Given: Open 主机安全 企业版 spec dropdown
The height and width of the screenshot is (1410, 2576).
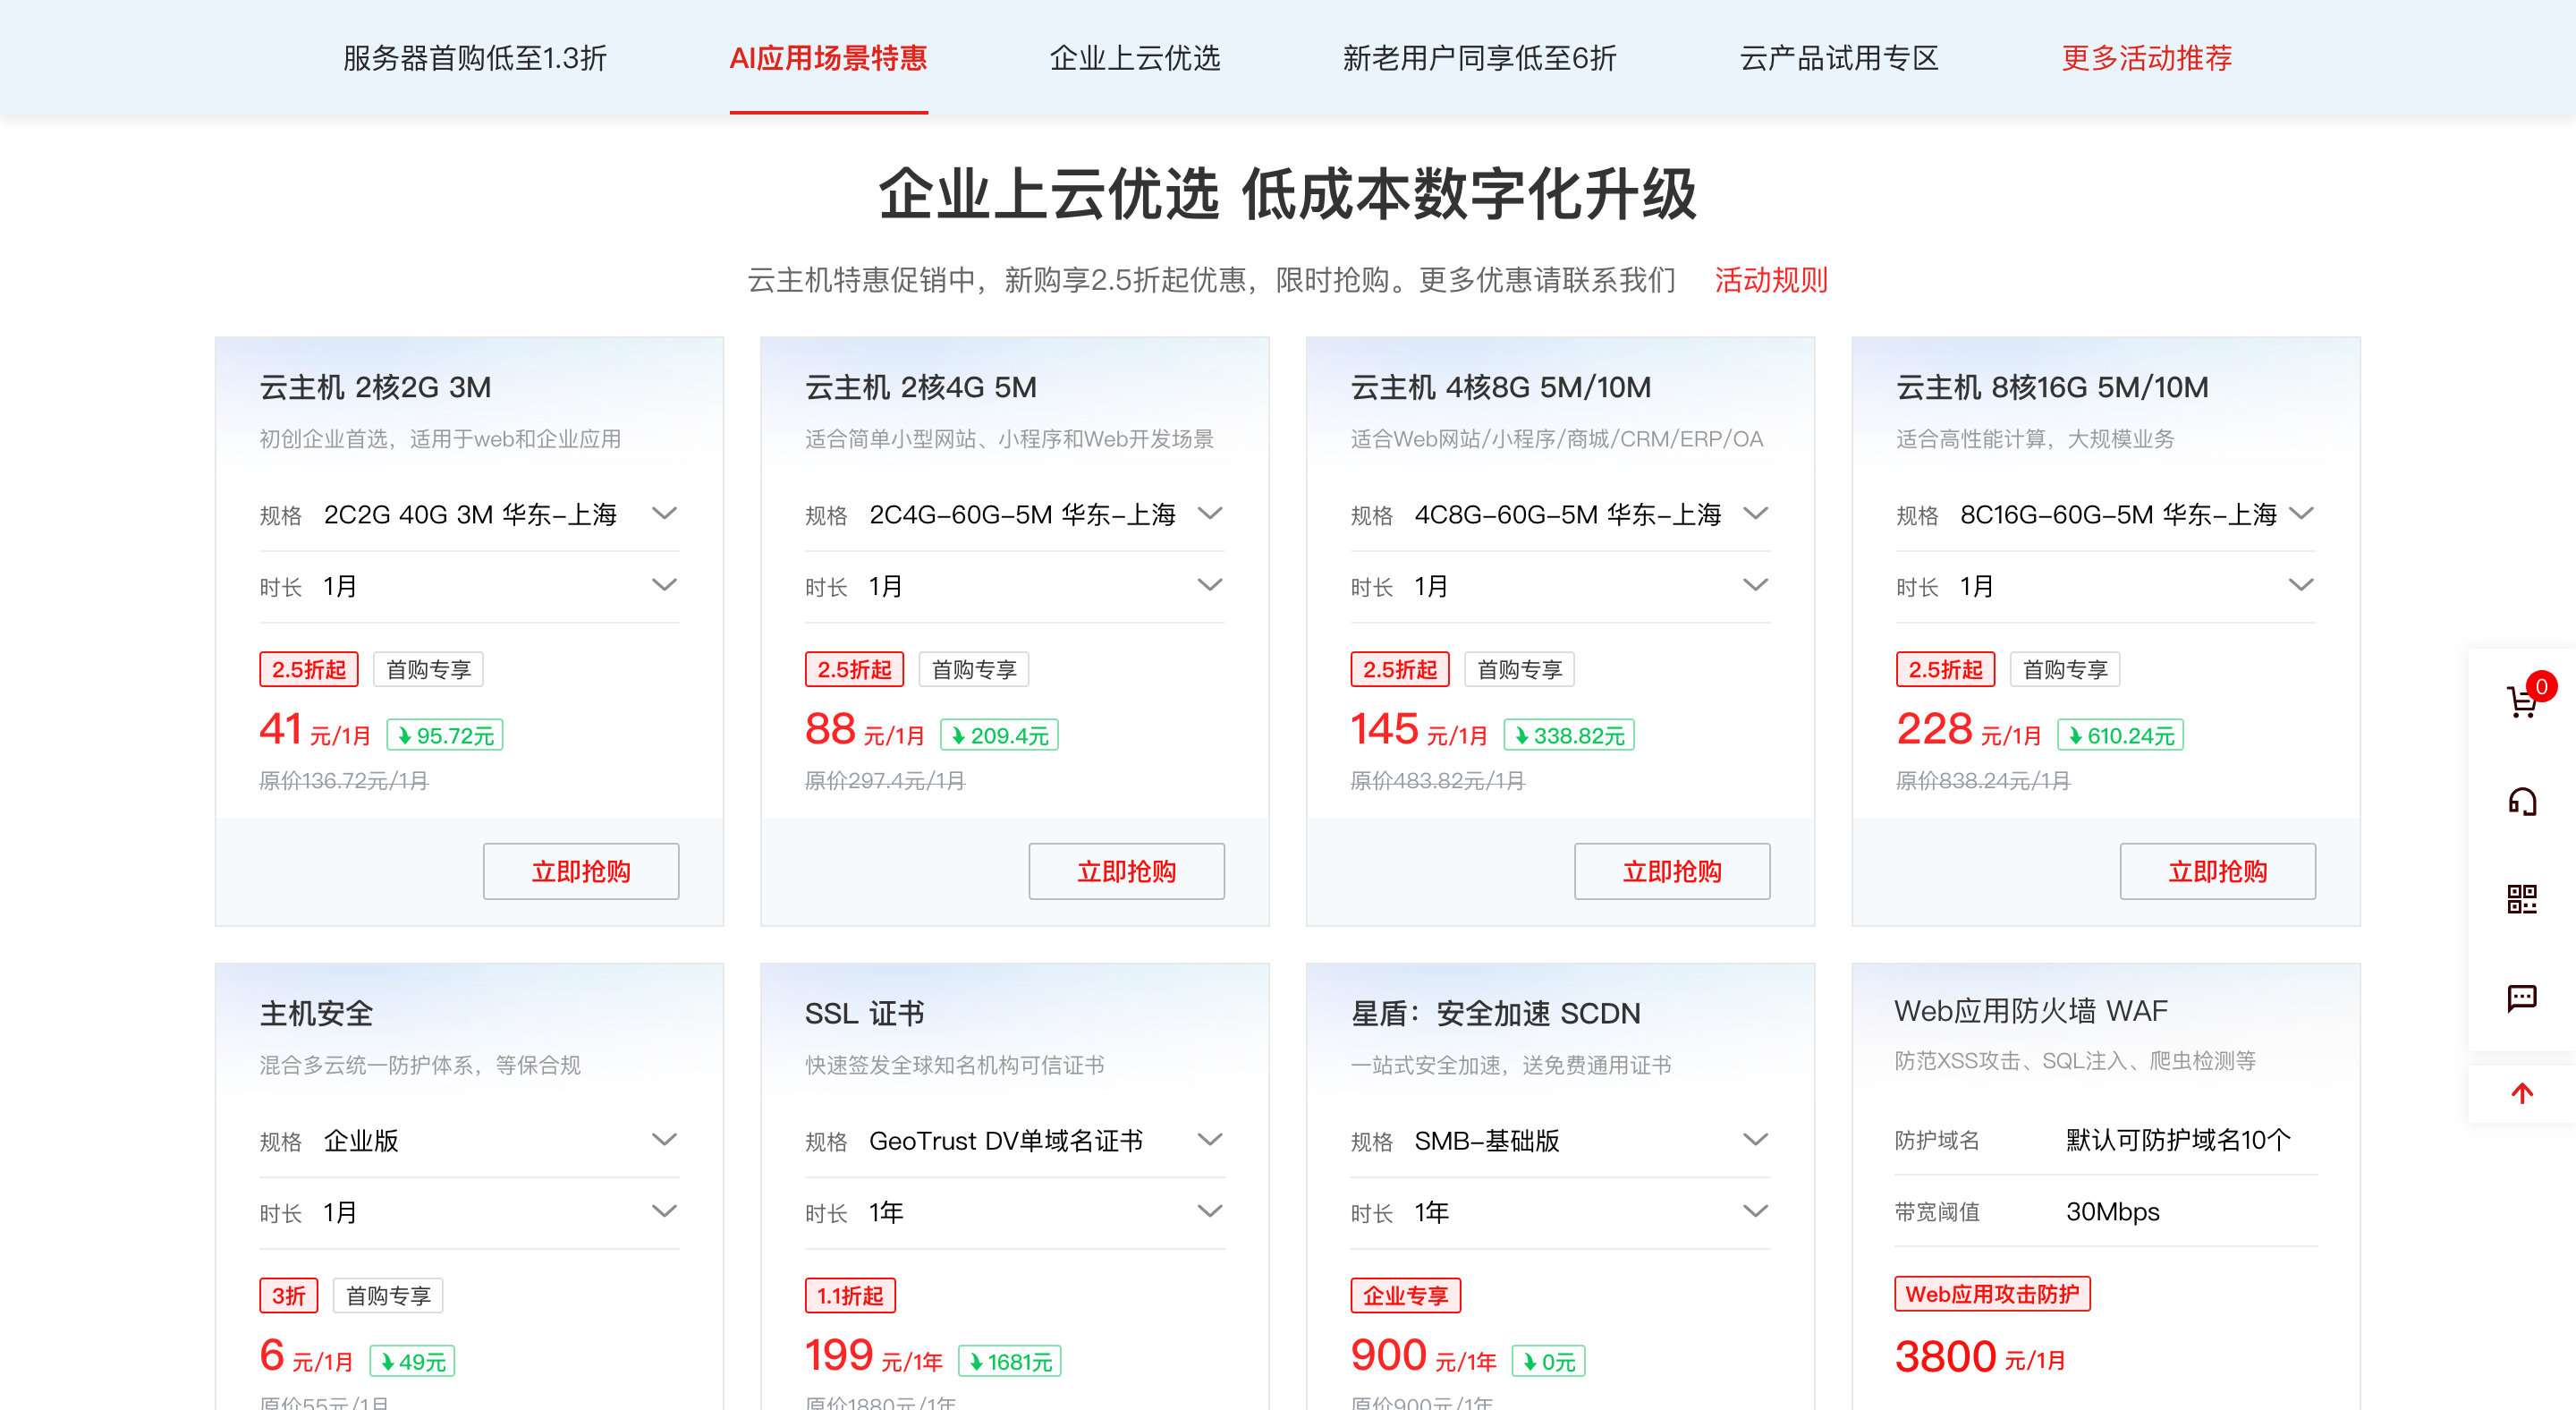Looking at the screenshot, I should pos(664,1140).
